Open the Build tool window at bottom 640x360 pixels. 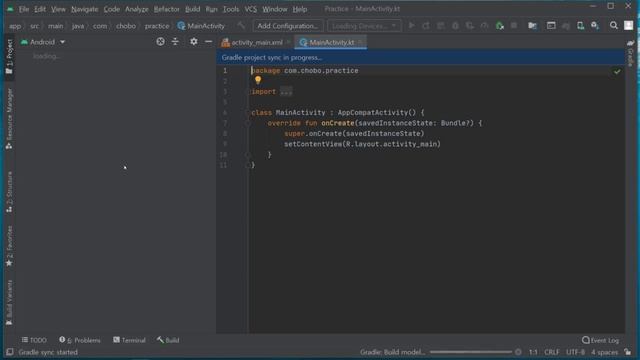point(168,340)
